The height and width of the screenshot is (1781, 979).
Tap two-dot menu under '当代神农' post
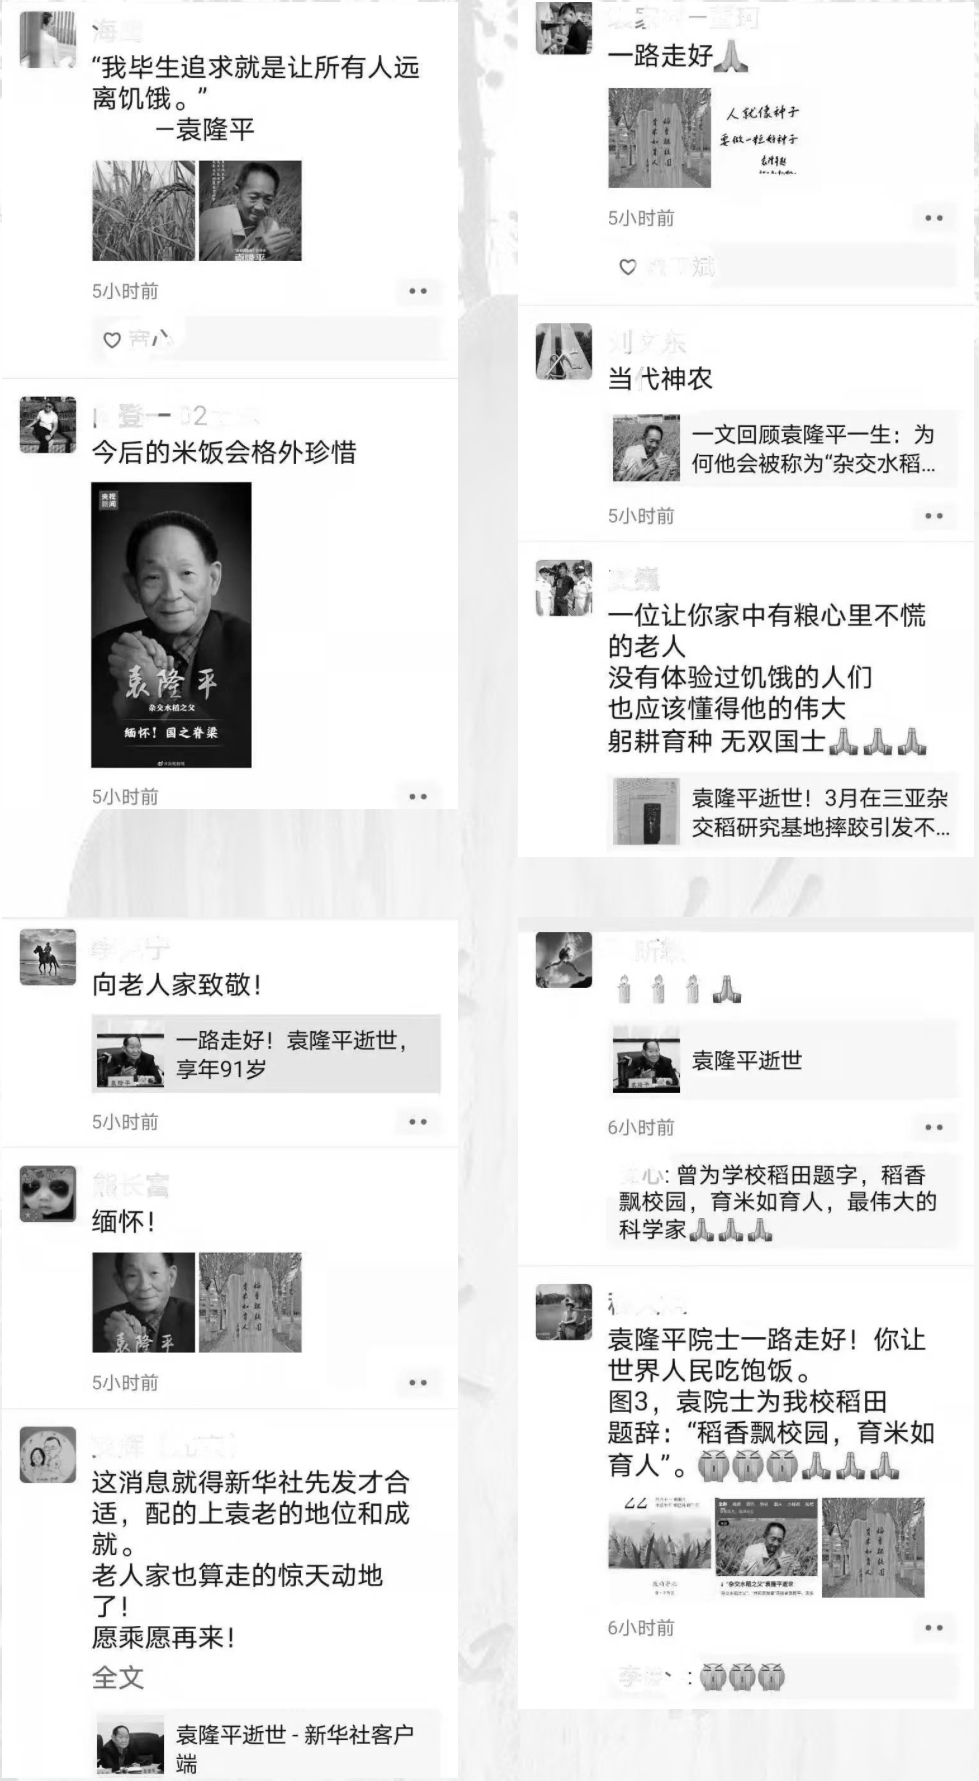pyautogui.click(x=934, y=516)
